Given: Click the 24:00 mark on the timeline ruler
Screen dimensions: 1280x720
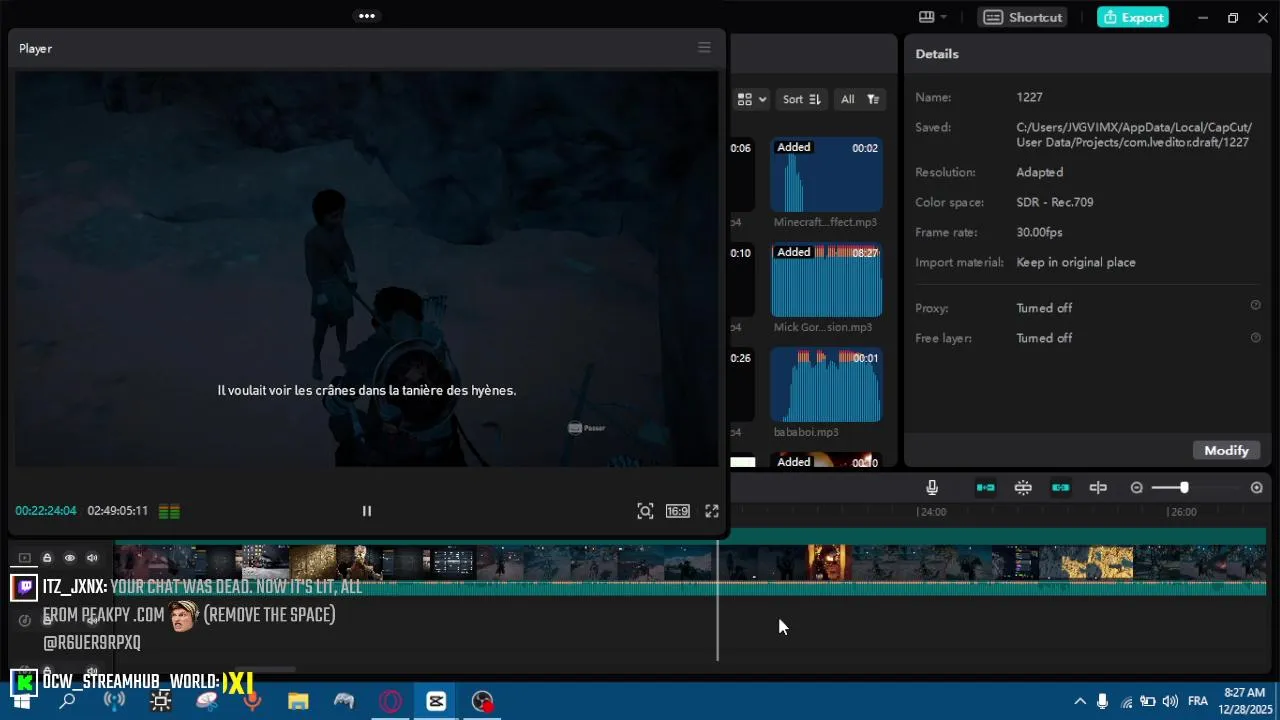Looking at the screenshot, I should (x=932, y=511).
